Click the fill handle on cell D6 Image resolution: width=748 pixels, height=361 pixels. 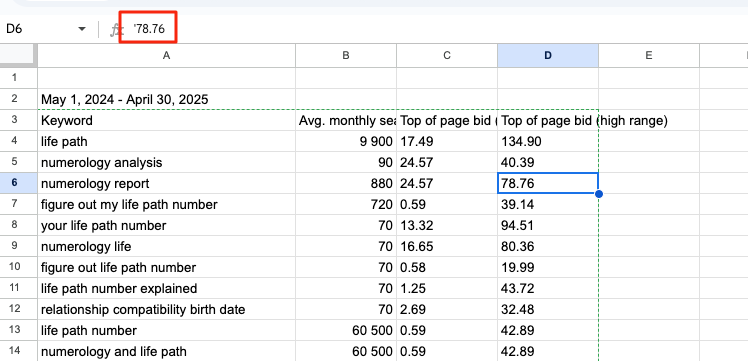(x=599, y=194)
